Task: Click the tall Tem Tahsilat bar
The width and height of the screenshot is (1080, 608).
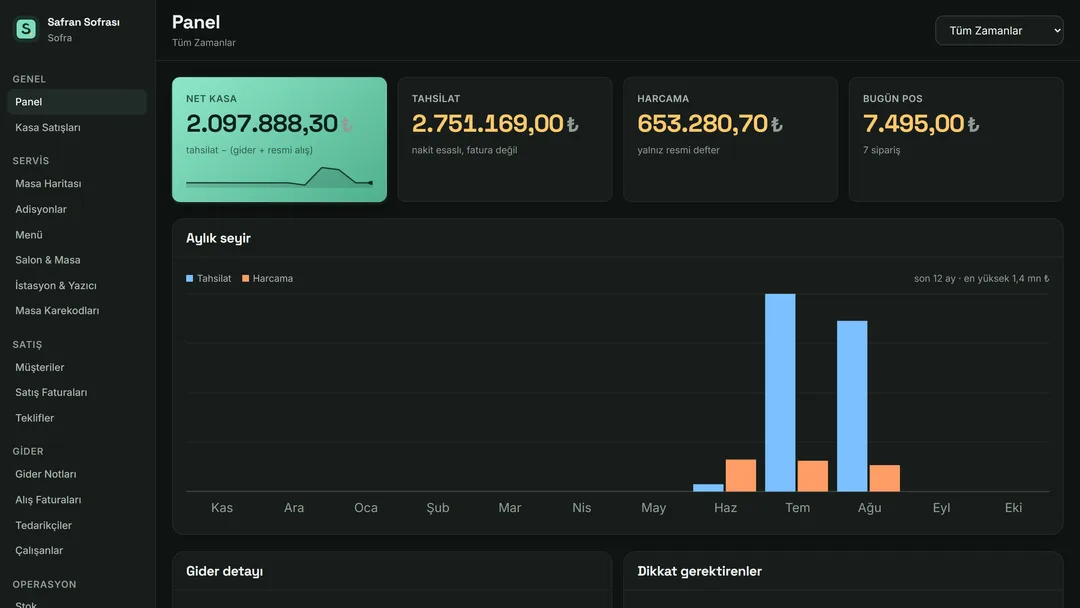Action: [780, 392]
